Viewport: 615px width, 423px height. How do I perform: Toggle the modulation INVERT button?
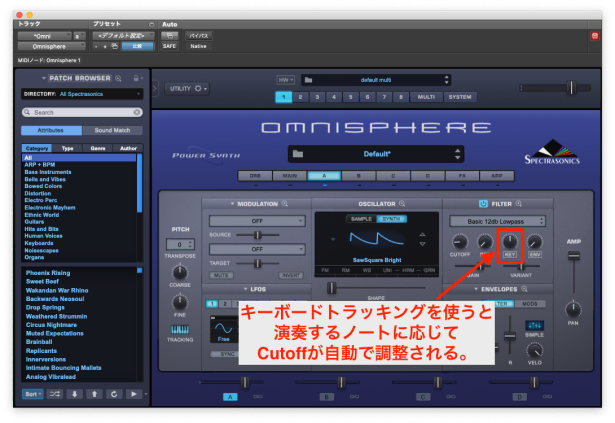click(290, 275)
